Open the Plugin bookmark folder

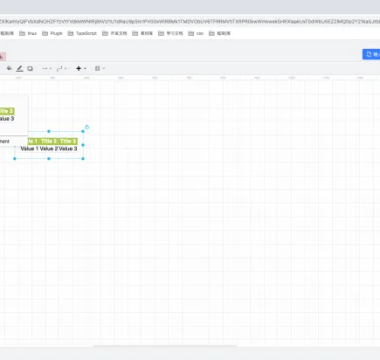[x=52, y=33]
